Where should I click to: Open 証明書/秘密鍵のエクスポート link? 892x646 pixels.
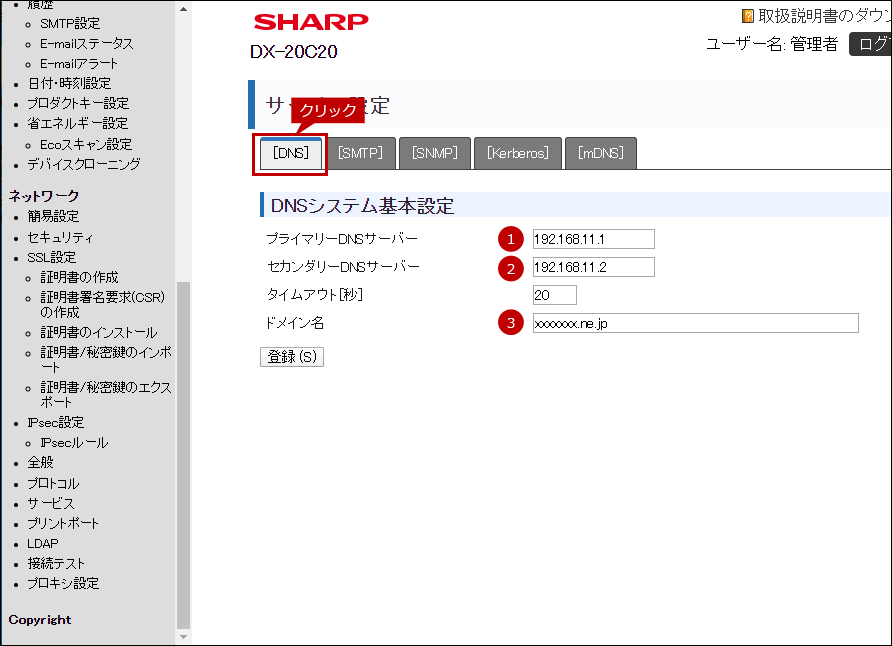point(106,395)
